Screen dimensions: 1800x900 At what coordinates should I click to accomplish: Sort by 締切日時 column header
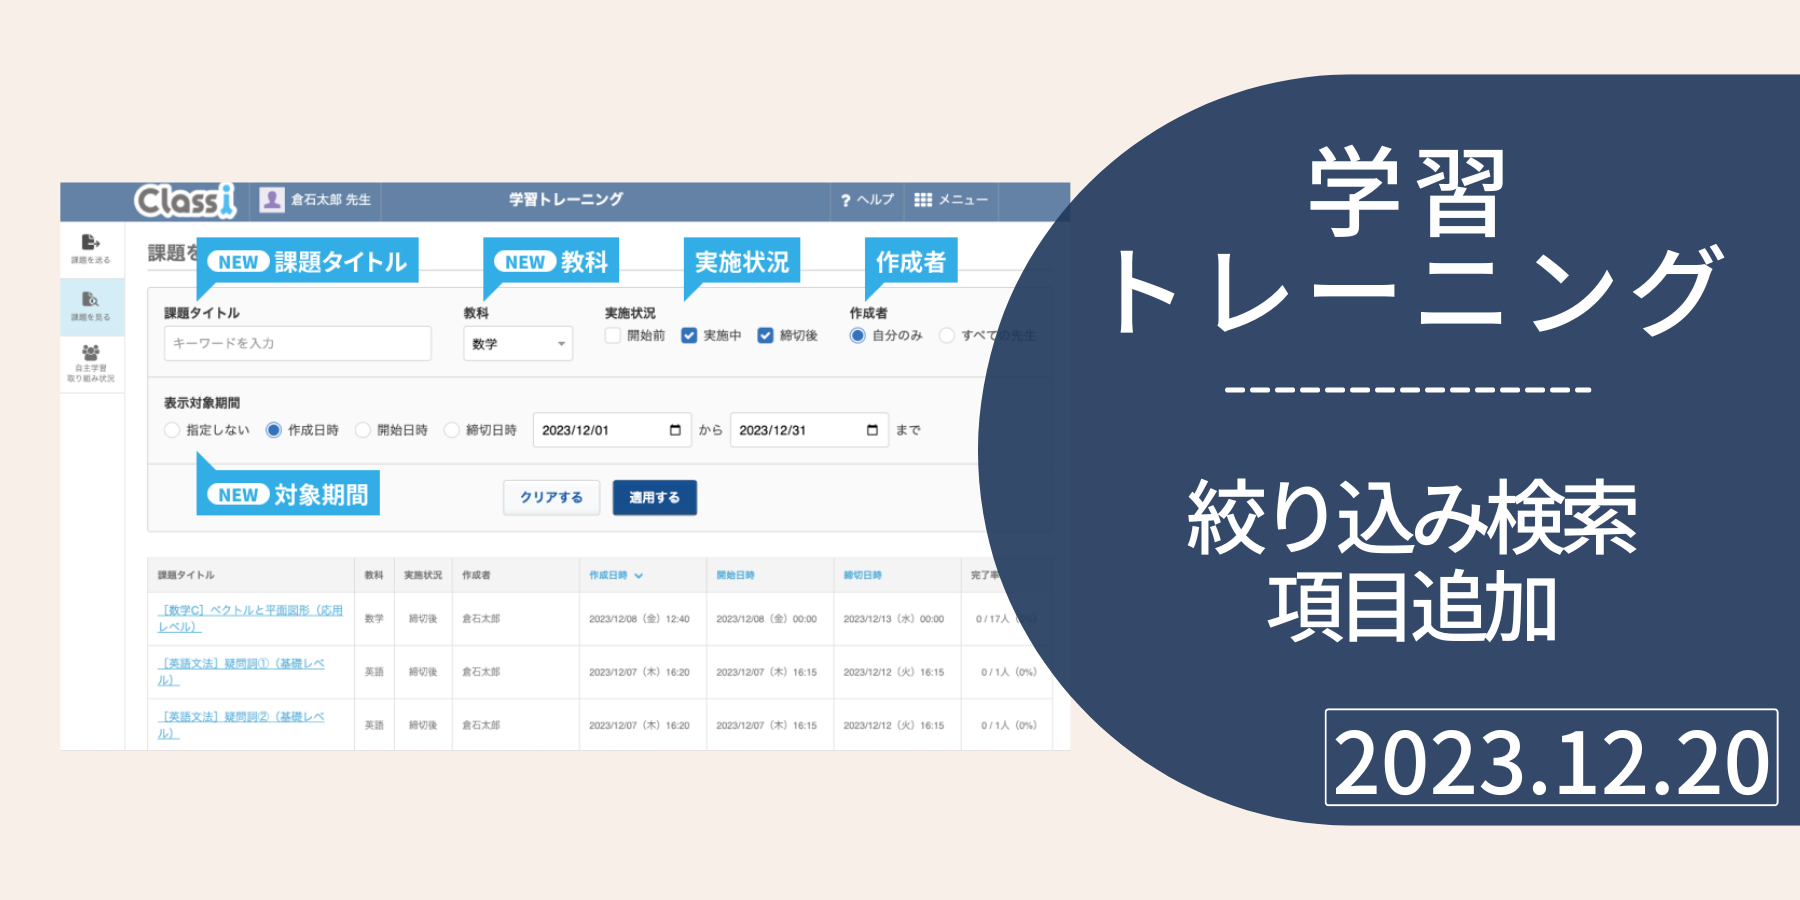(862, 575)
